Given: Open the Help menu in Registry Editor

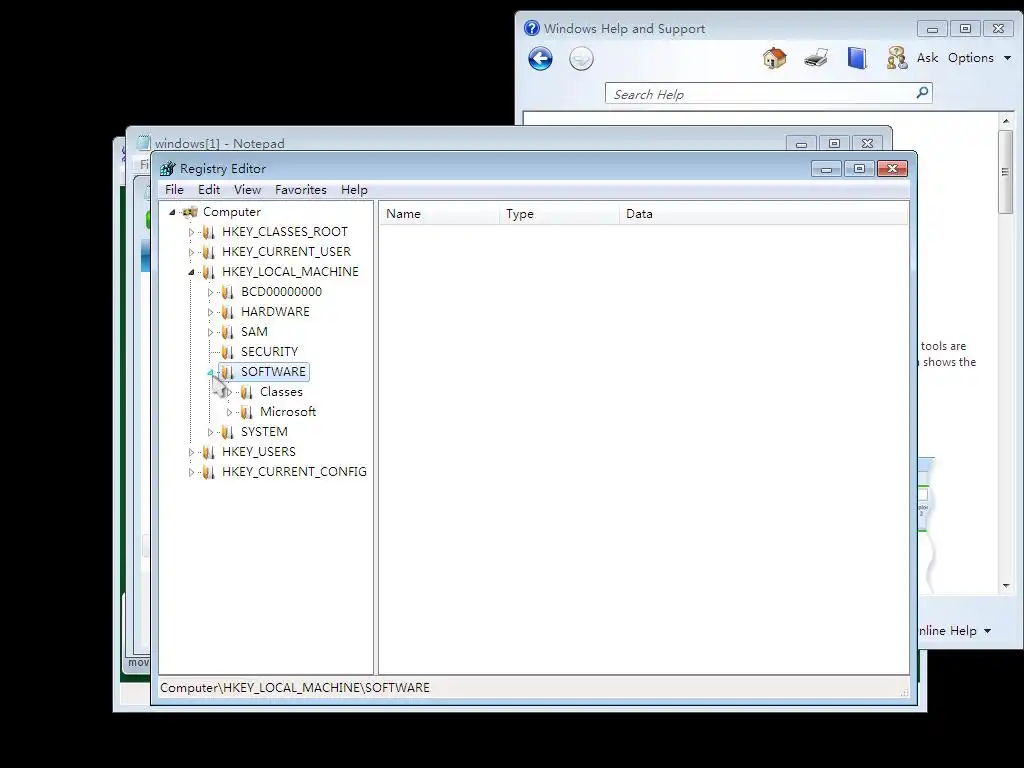Looking at the screenshot, I should [x=354, y=189].
